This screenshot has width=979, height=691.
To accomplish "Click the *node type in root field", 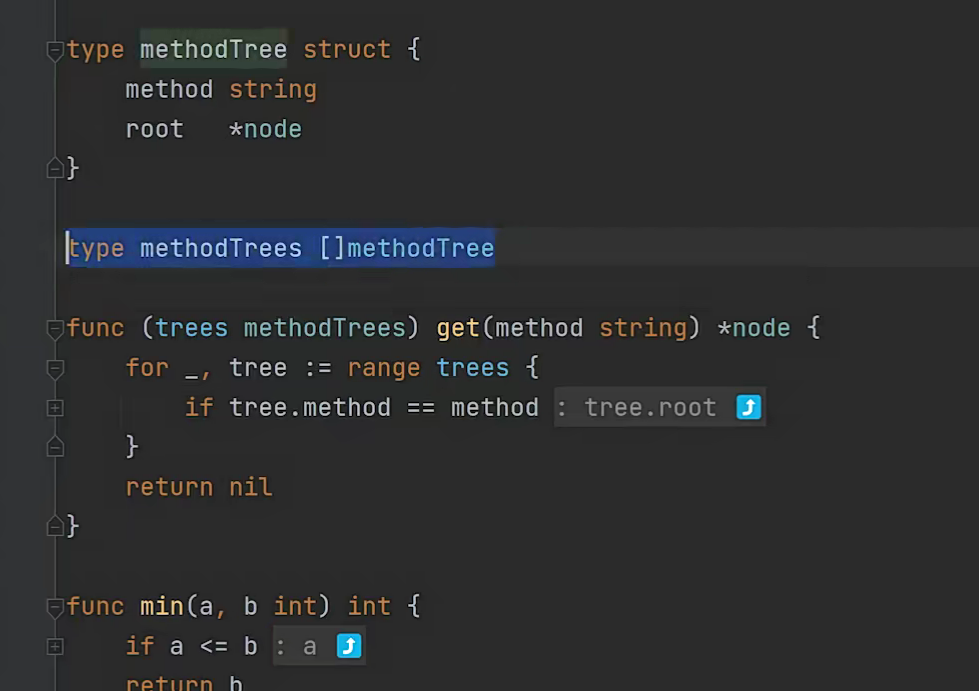I will pyautogui.click(x=265, y=129).
